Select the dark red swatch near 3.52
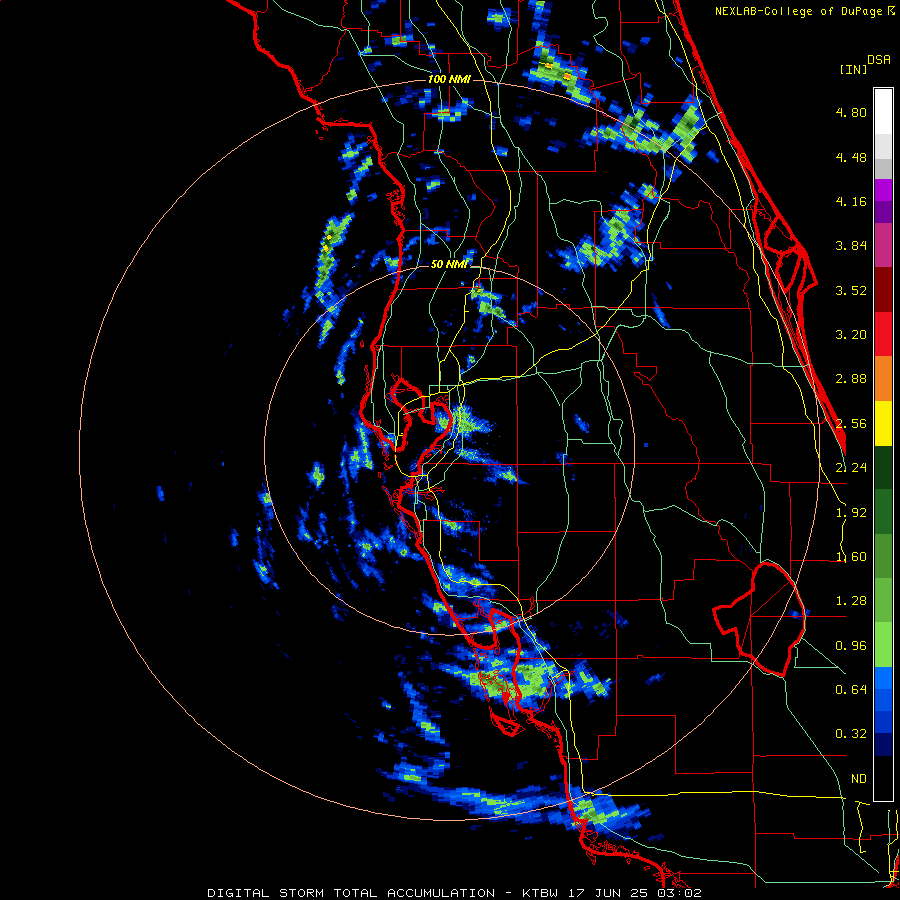This screenshot has width=900, height=900. tap(883, 290)
